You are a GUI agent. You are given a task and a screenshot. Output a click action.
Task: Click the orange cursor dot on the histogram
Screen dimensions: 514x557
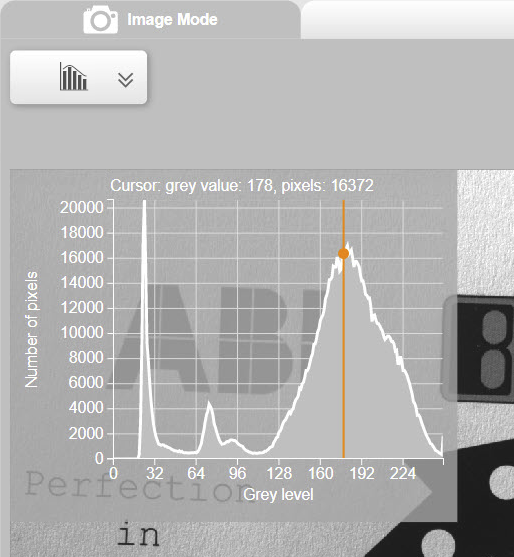343,254
